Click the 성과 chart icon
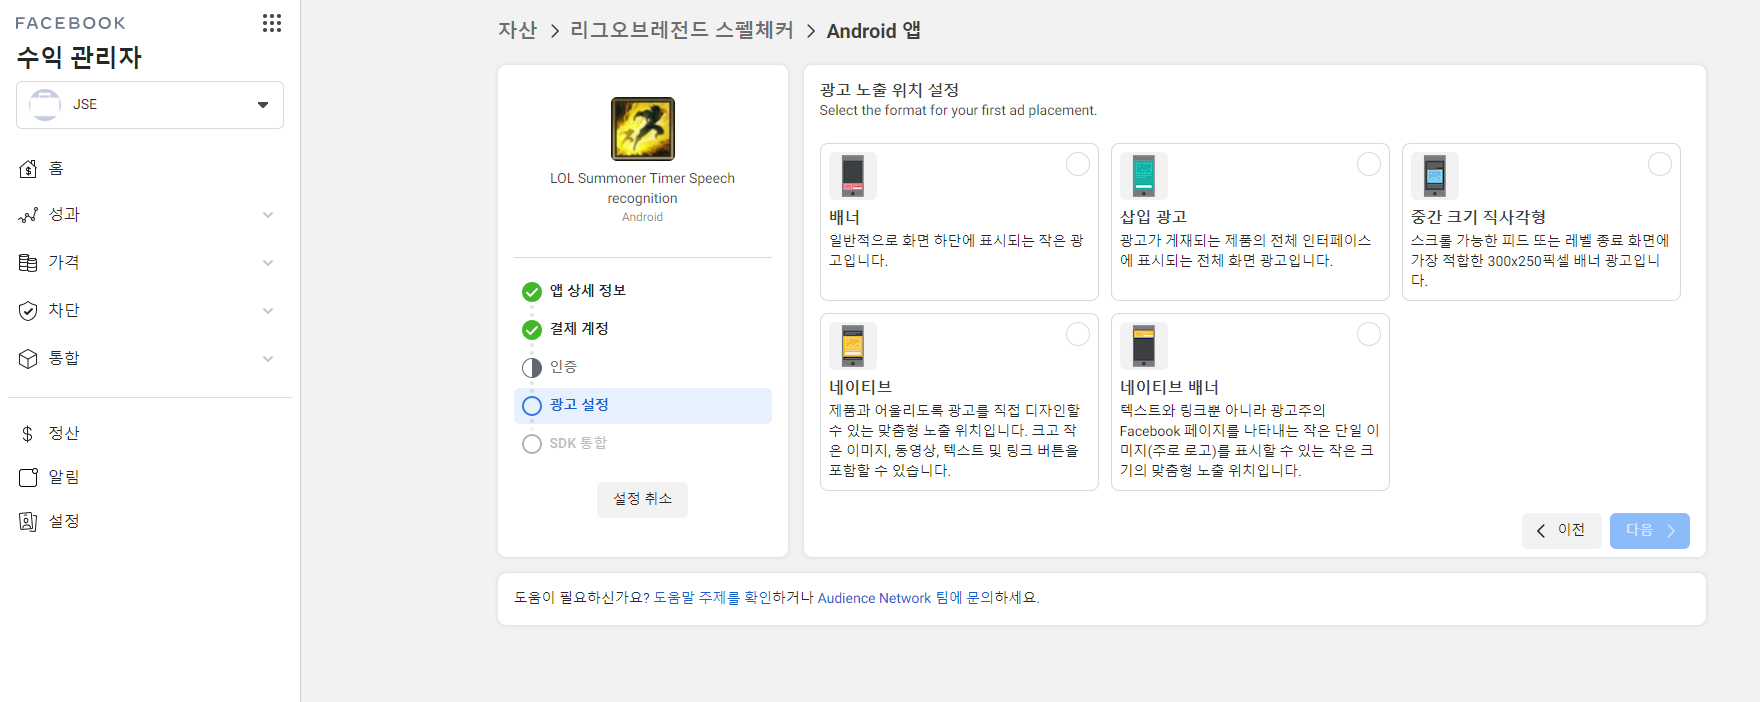 point(28,215)
